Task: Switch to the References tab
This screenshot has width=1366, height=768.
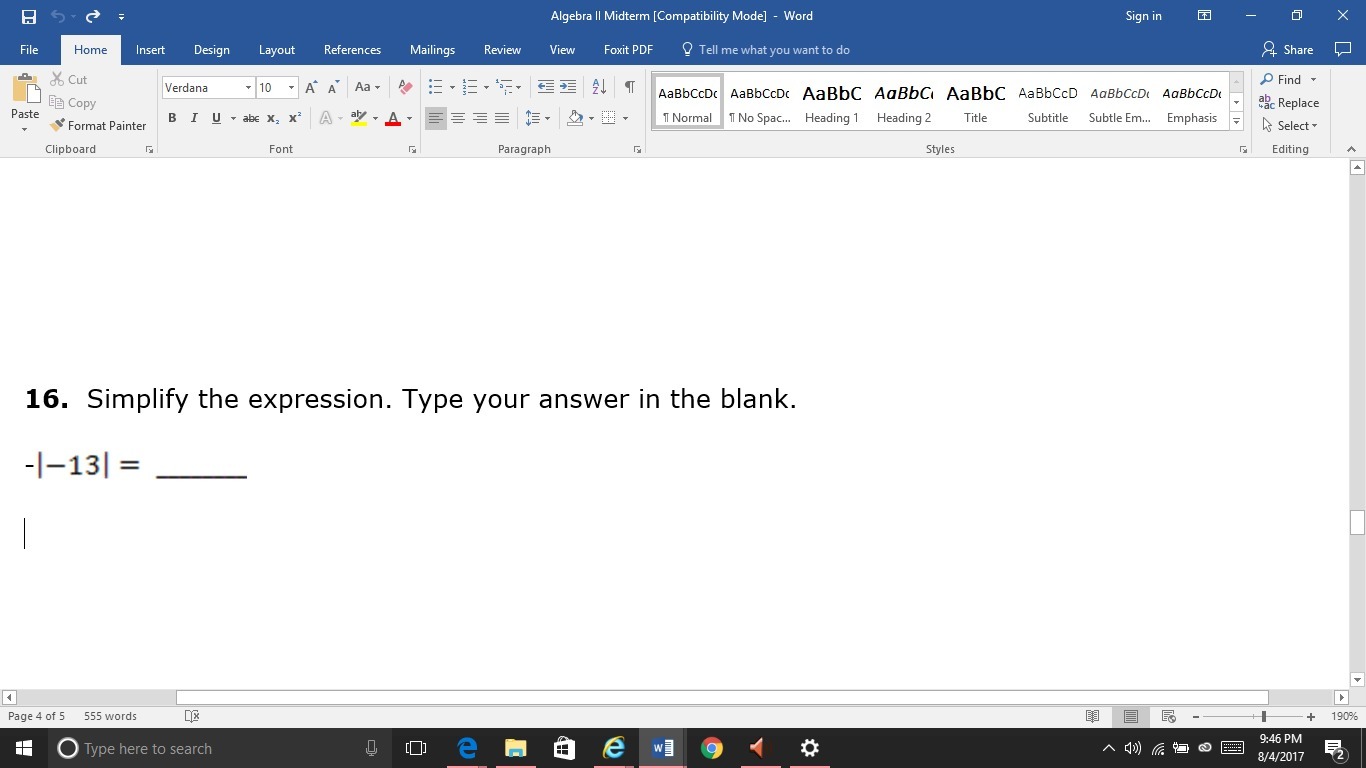Action: pos(352,50)
